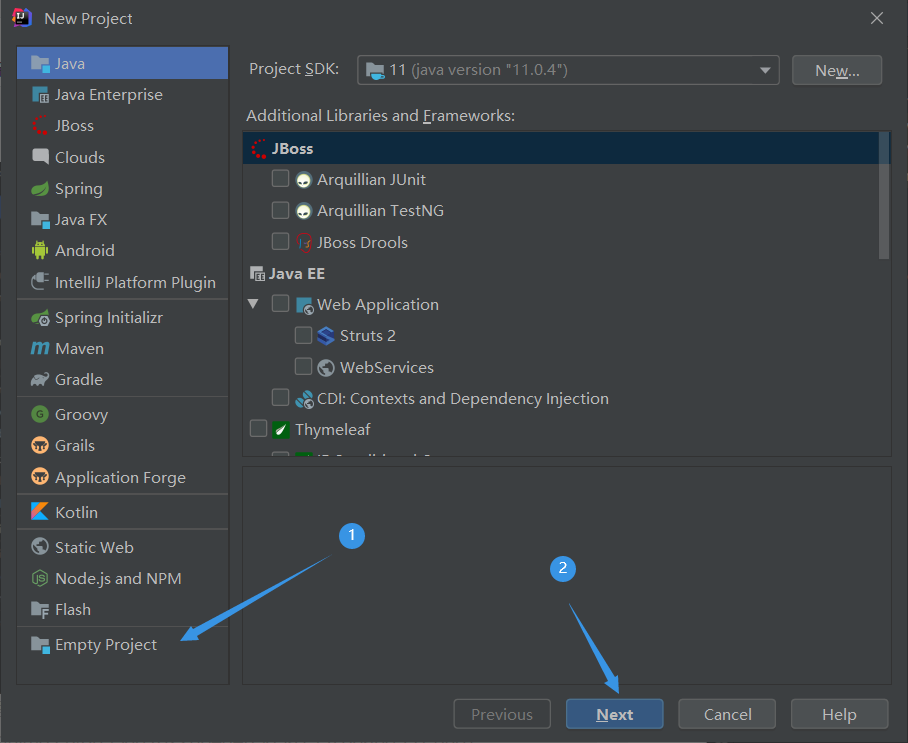Select Spring Initializr project type
The image size is (908, 743).
point(123,317)
